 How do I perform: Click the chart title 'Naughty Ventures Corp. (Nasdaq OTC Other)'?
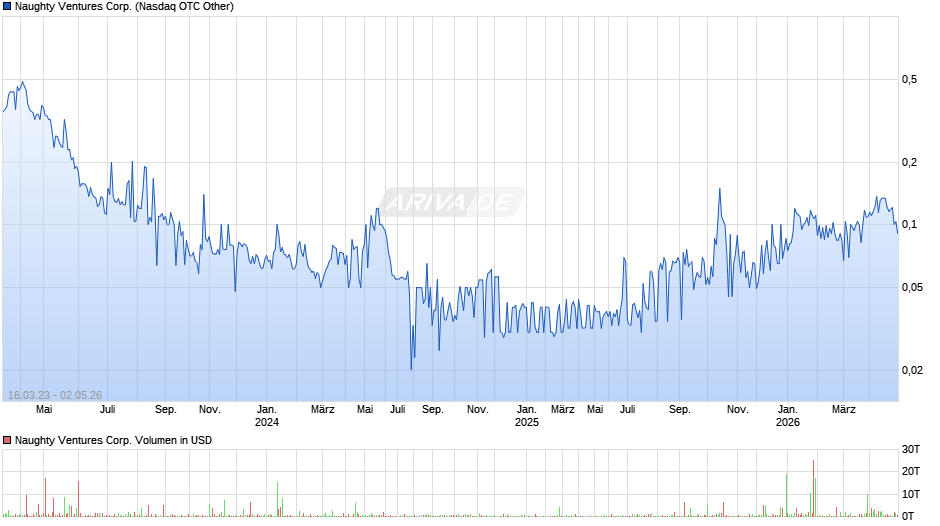(x=124, y=7)
